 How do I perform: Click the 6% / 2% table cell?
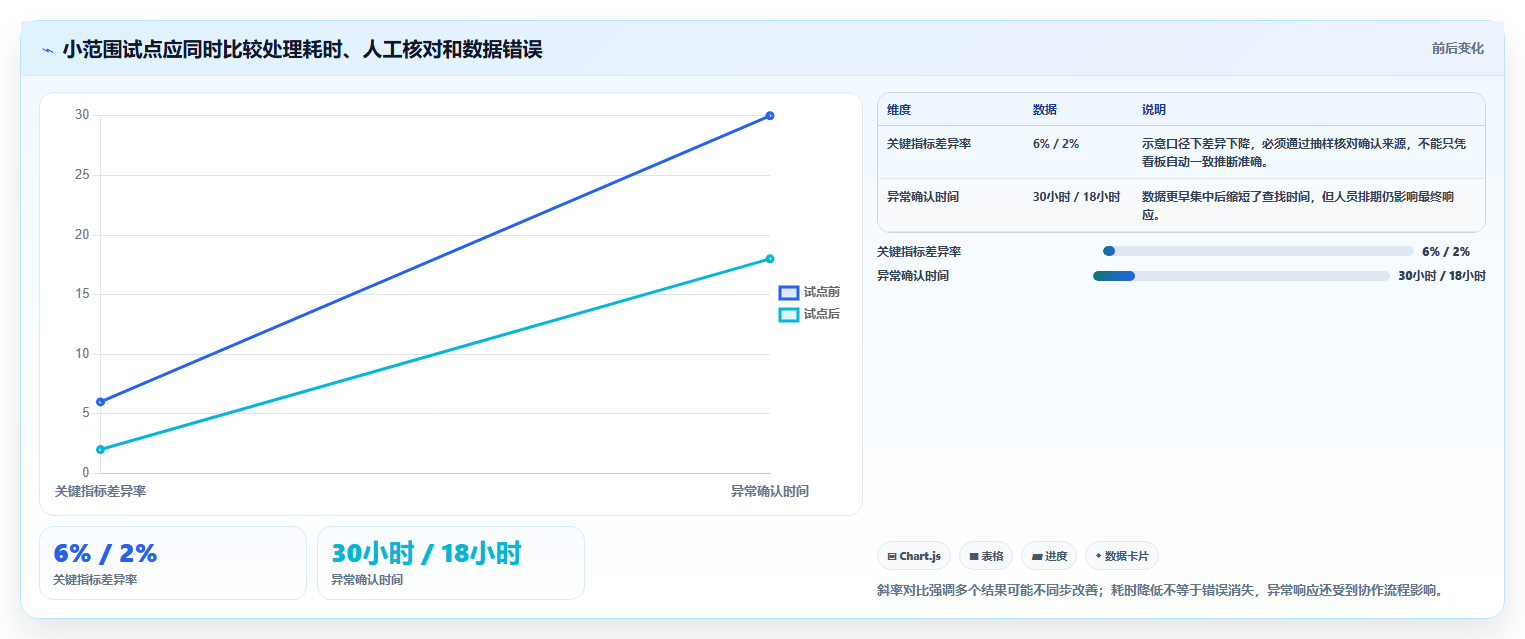click(x=1056, y=144)
